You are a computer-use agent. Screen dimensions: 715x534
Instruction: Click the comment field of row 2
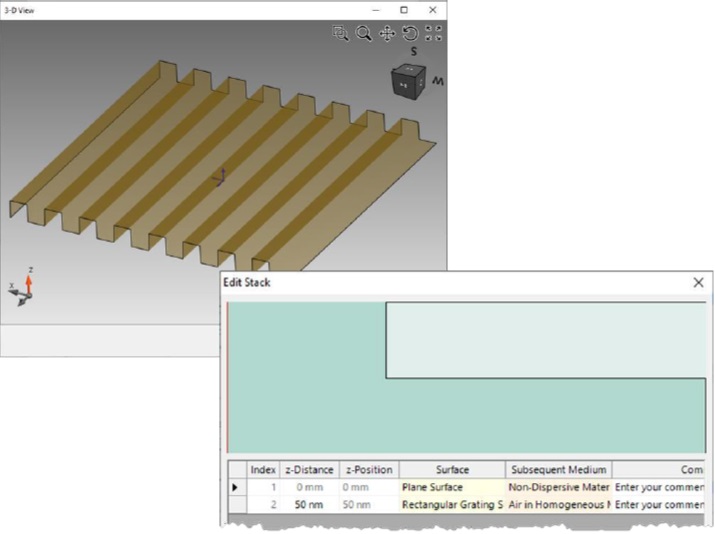pos(659,504)
